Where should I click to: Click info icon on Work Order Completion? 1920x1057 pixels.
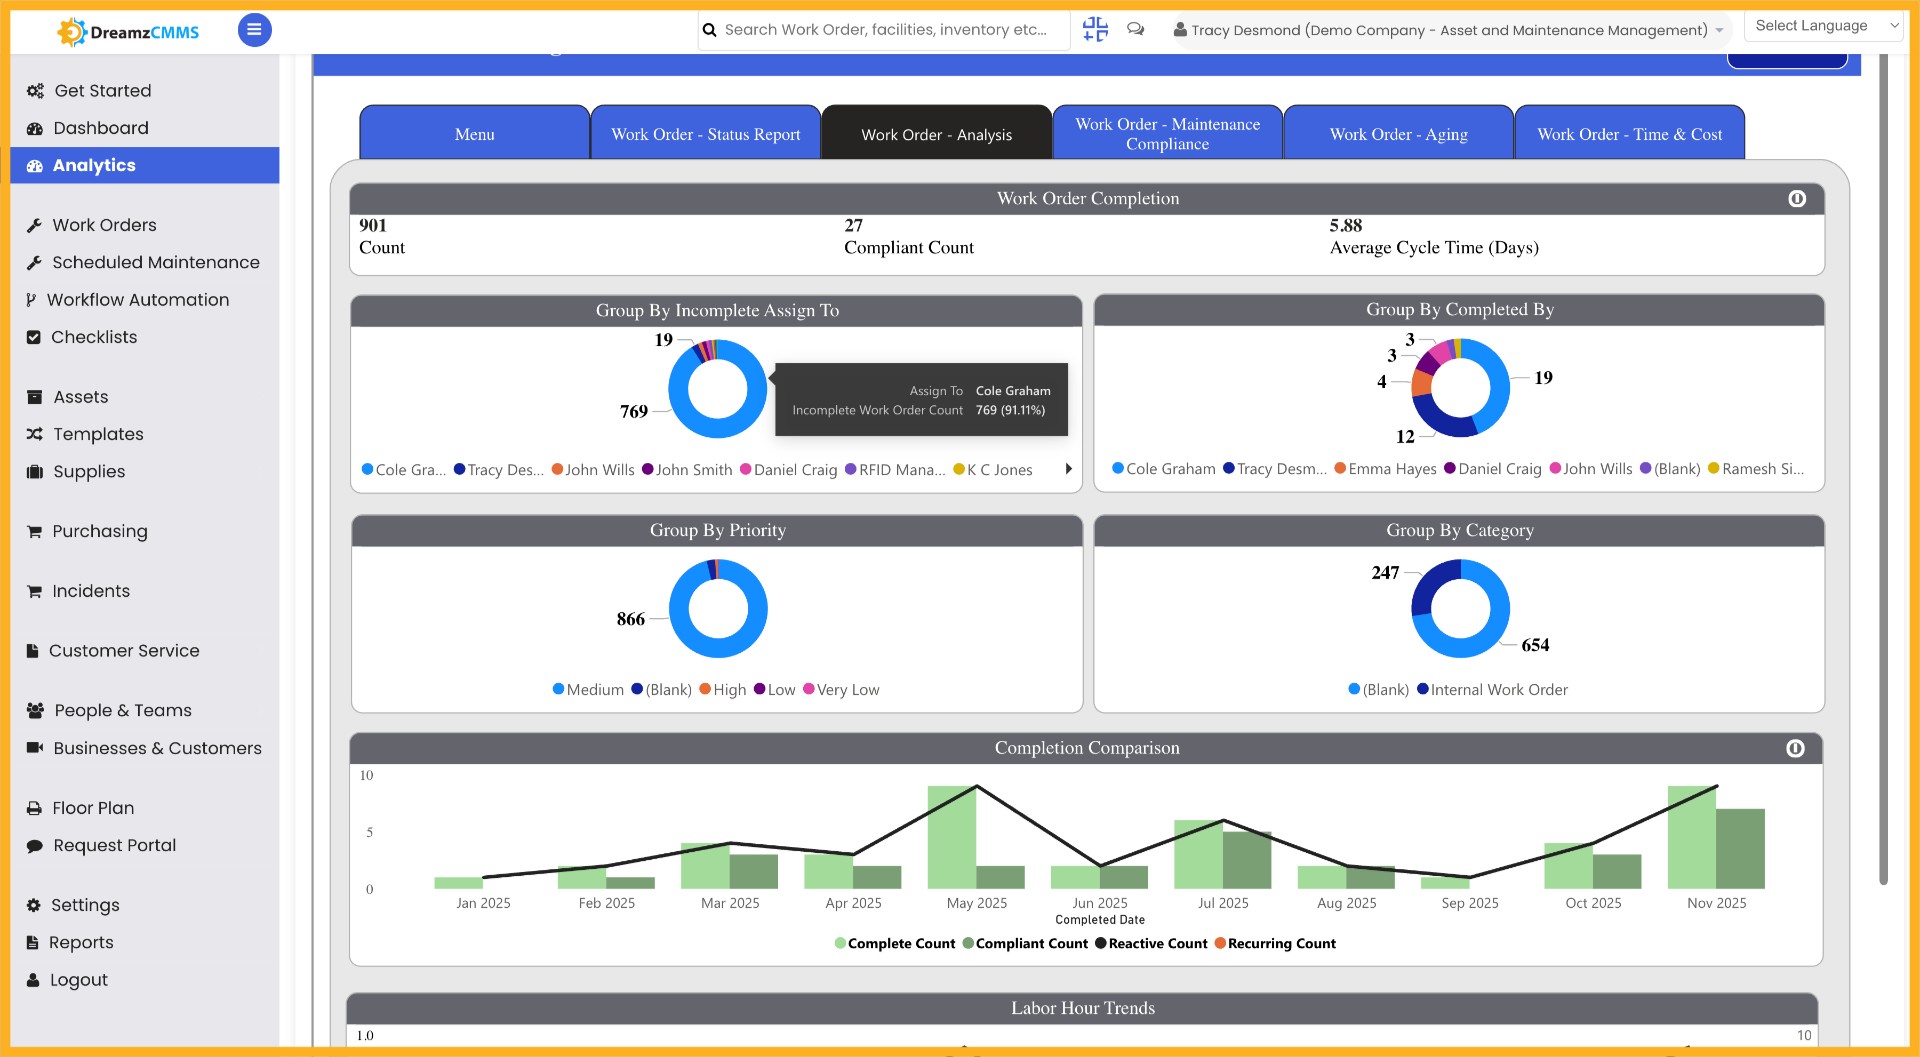click(1797, 199)
